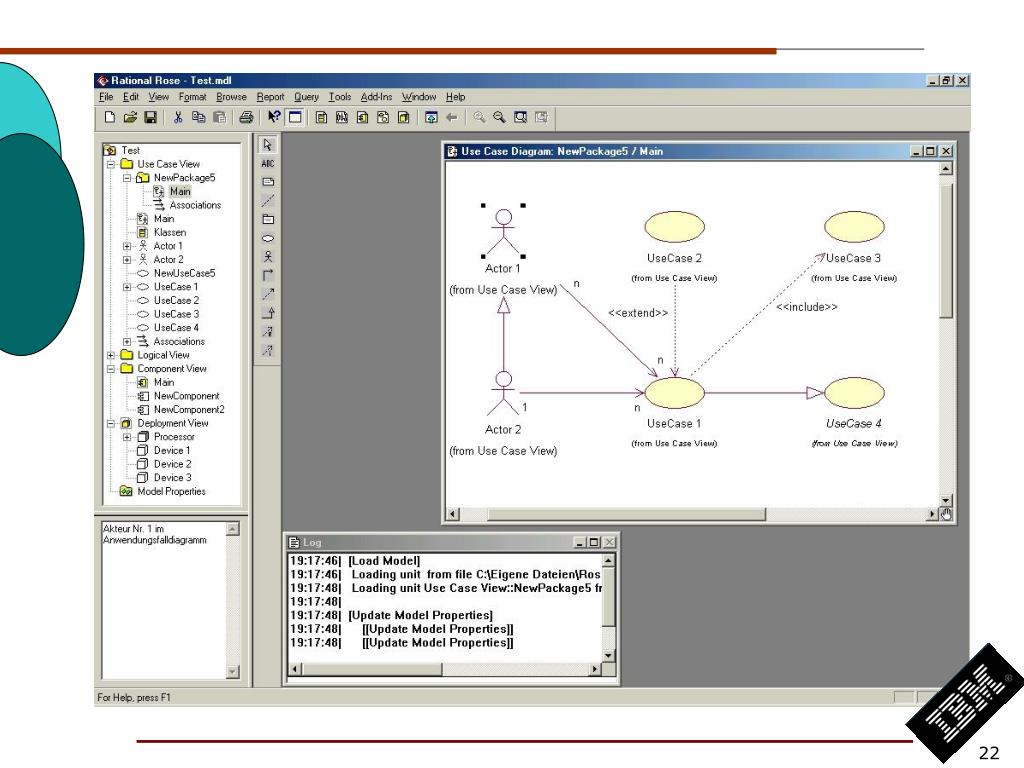
Task: Click the Browse State Machine Diagram icon
Action: [383, 117]
